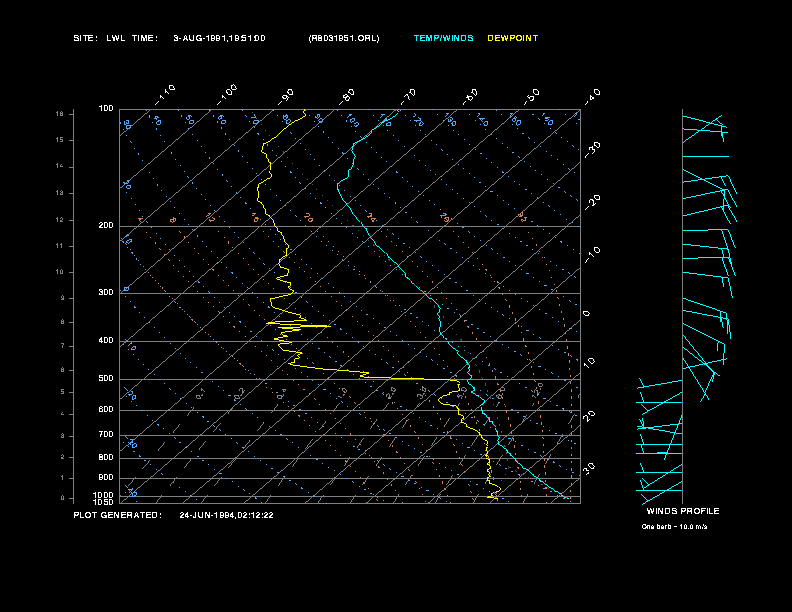
Task: Click the -100 temperature axis label
Action: click(x=227, y=95)
